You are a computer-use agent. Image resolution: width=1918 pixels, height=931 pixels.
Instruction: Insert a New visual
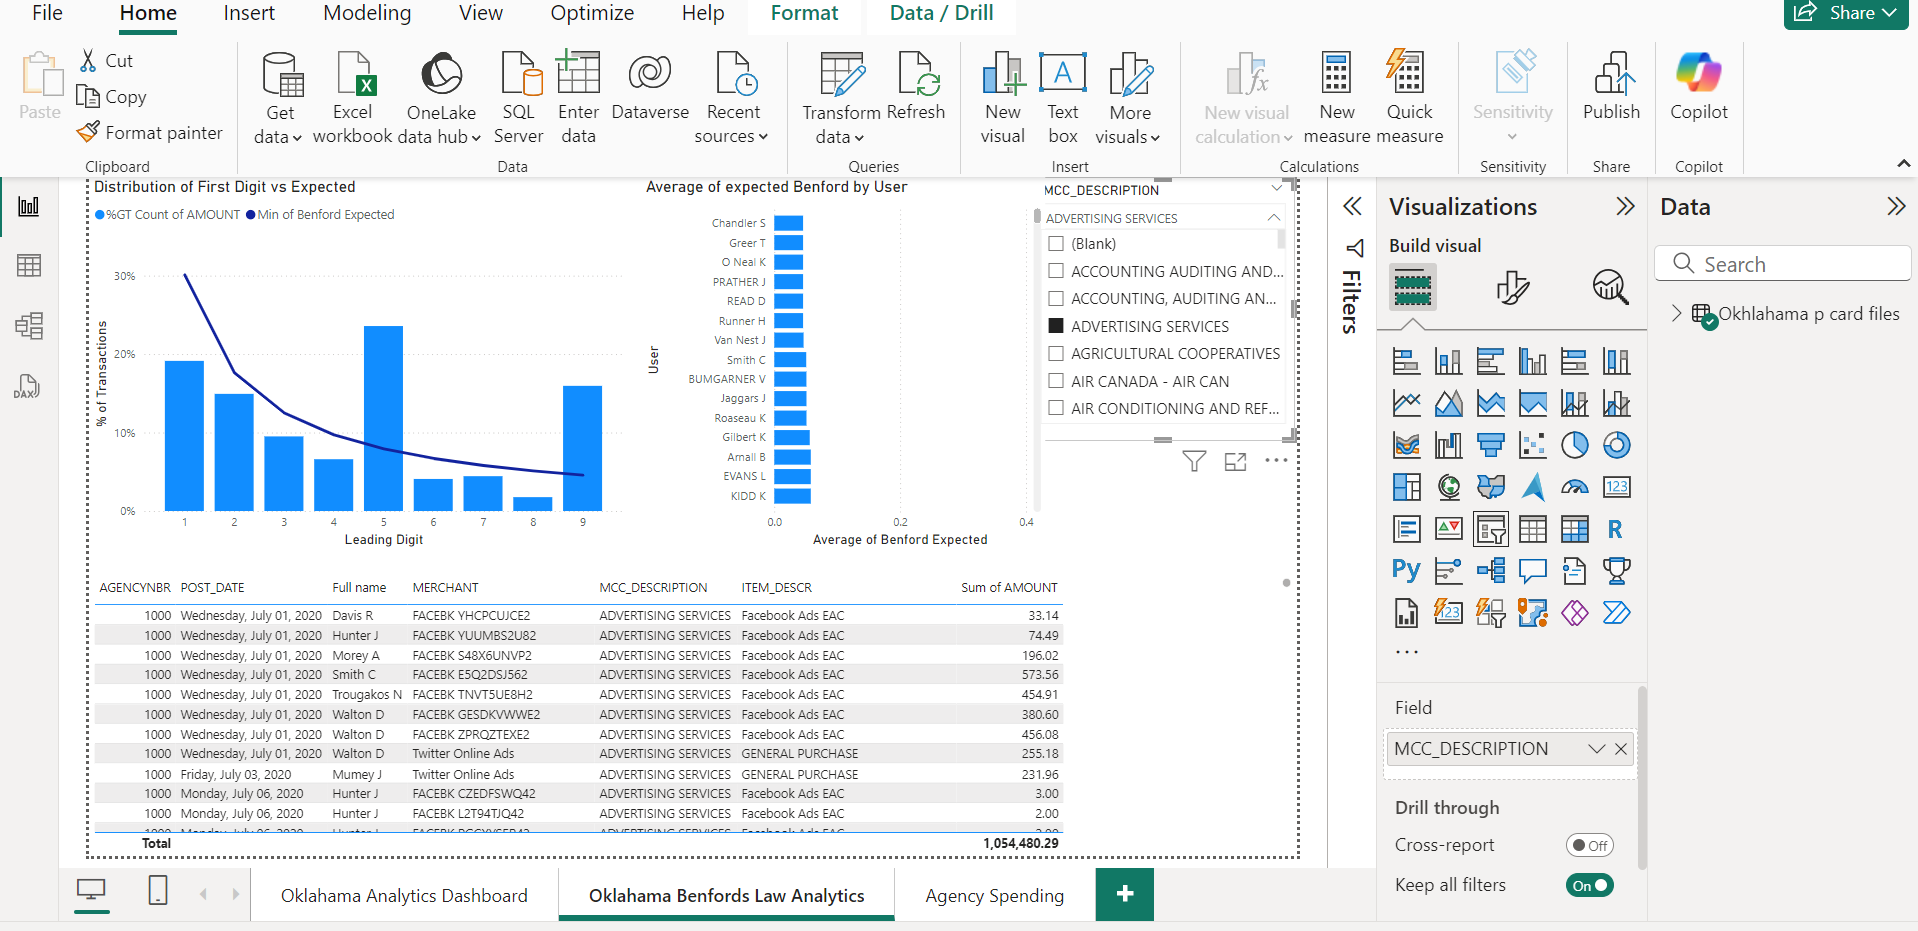tap(1003, 98)
